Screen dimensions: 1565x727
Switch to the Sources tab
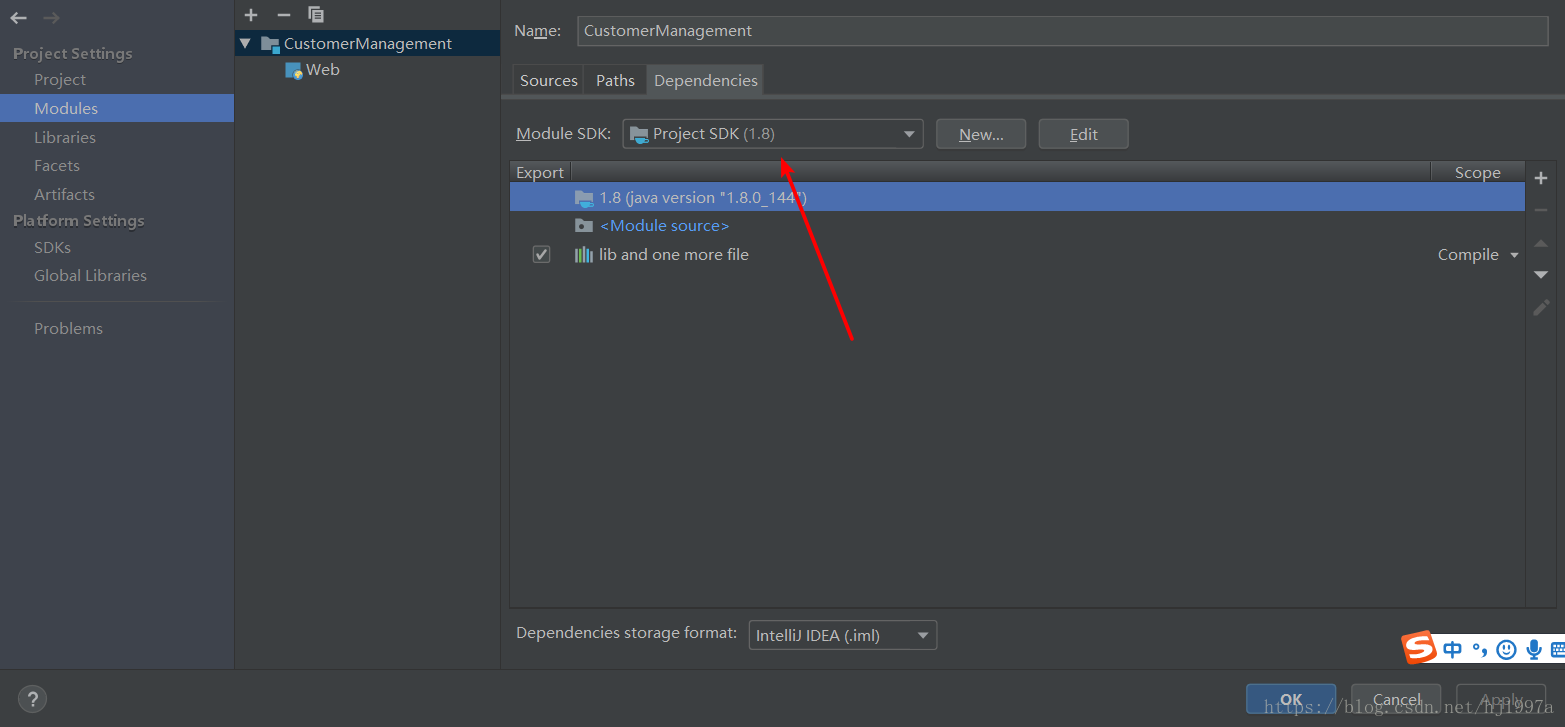point(548,81)
